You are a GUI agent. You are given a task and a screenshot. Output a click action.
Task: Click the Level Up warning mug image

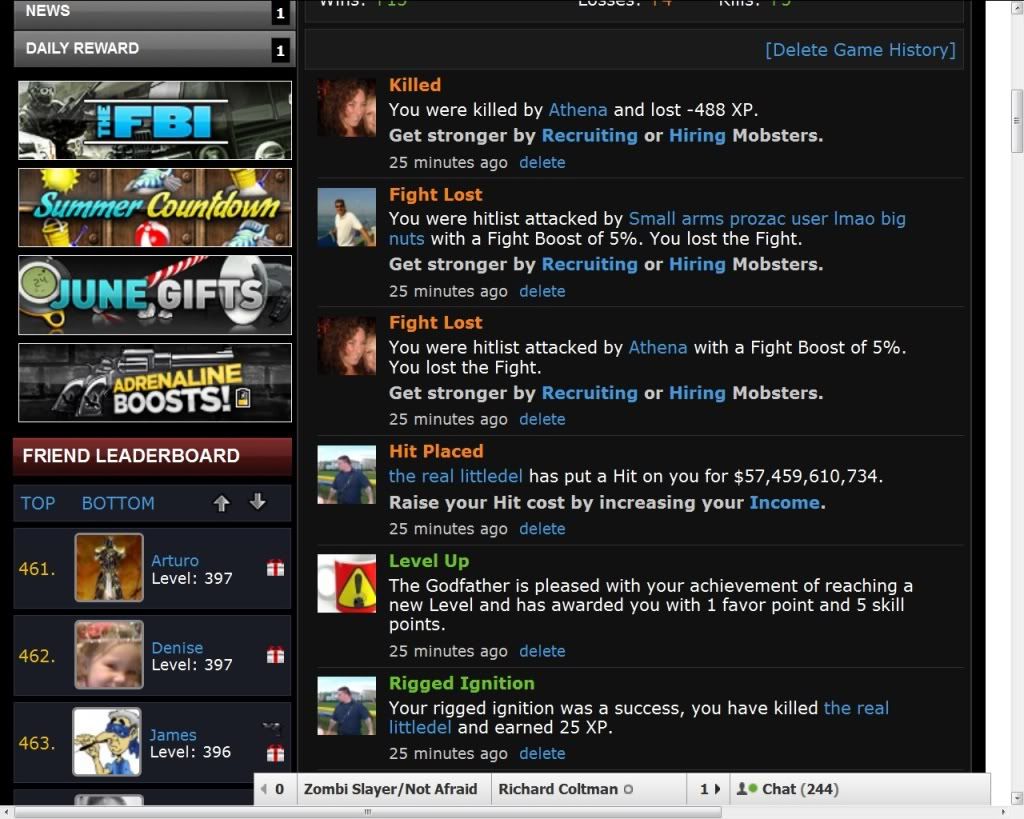pos(346,583)
